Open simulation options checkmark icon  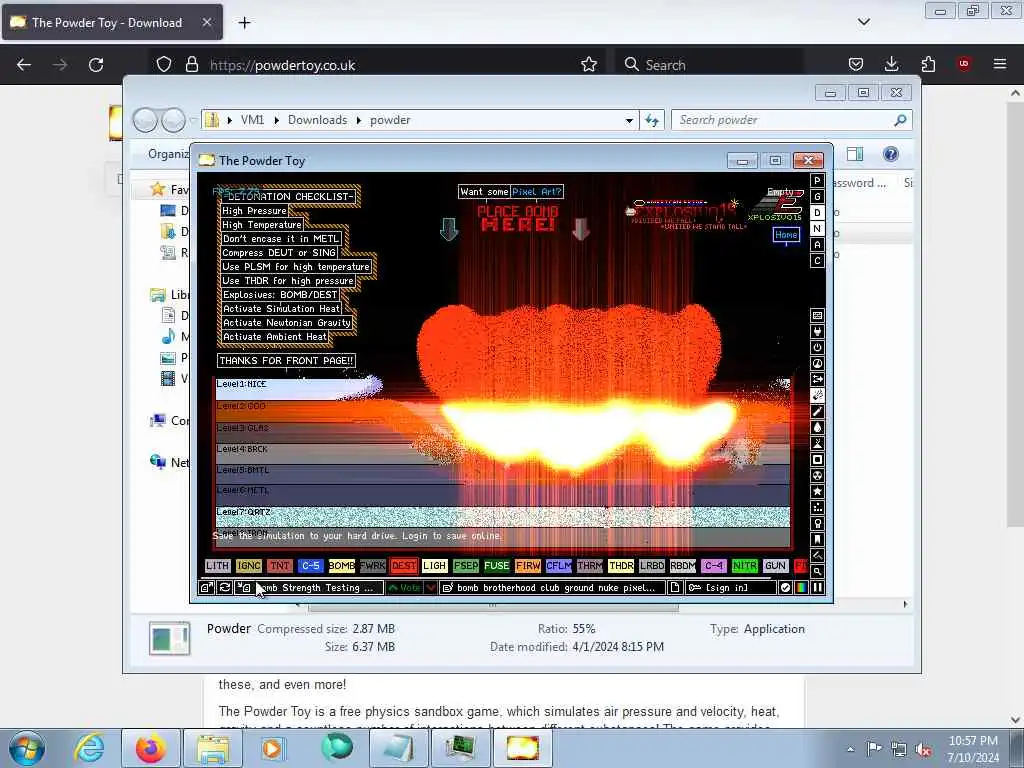[x=786, y=588]
